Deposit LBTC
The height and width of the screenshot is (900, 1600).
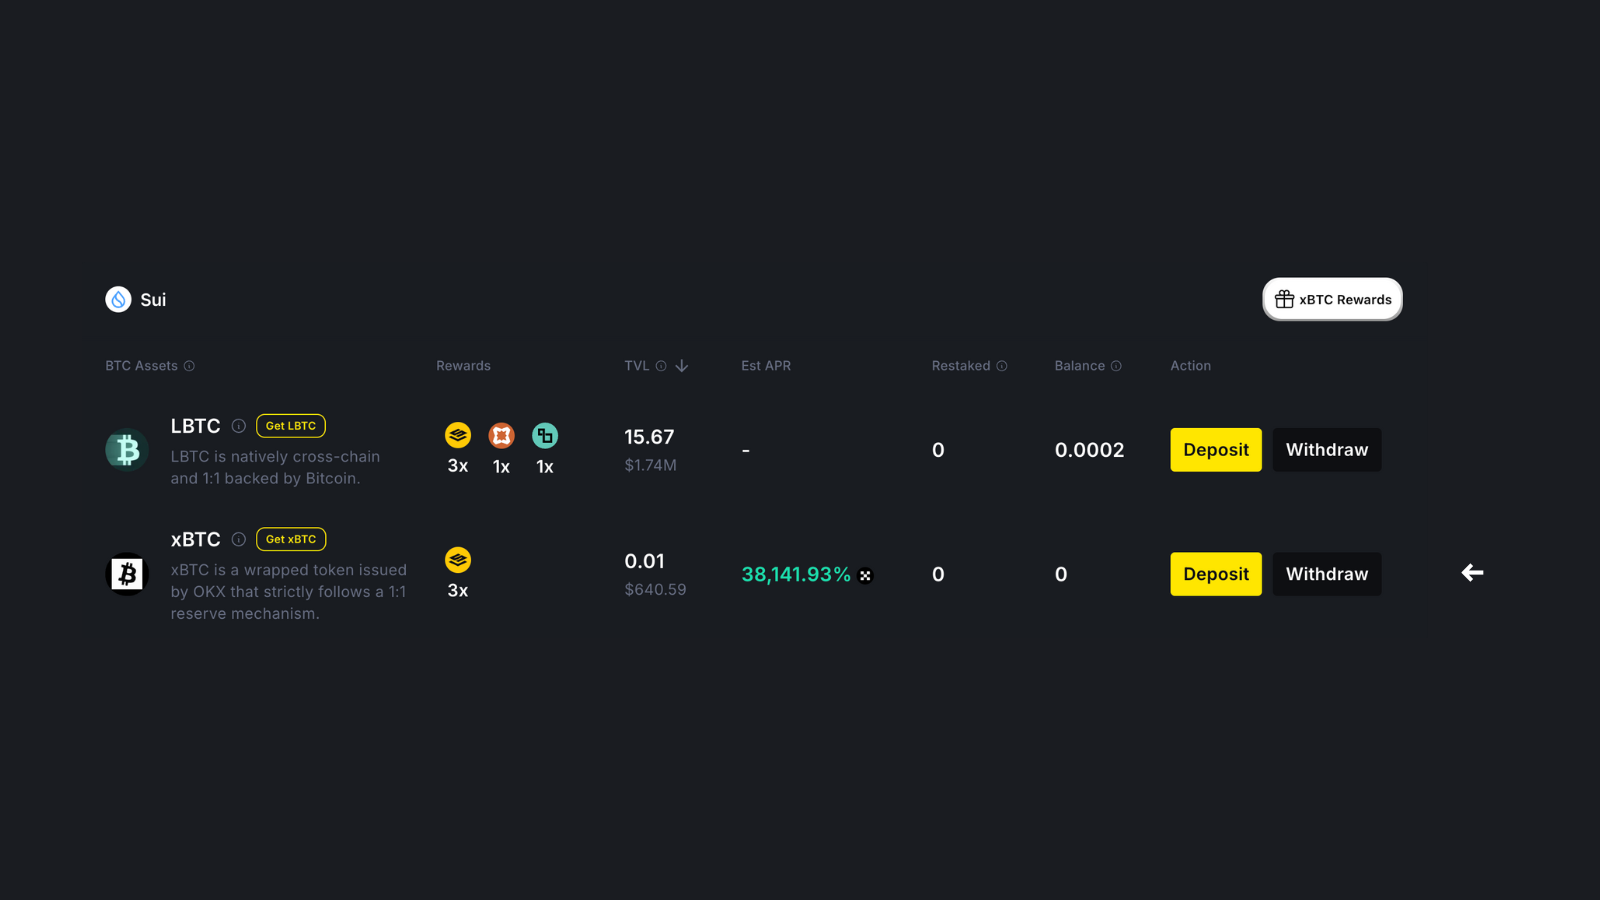[x=1216, y=450]
